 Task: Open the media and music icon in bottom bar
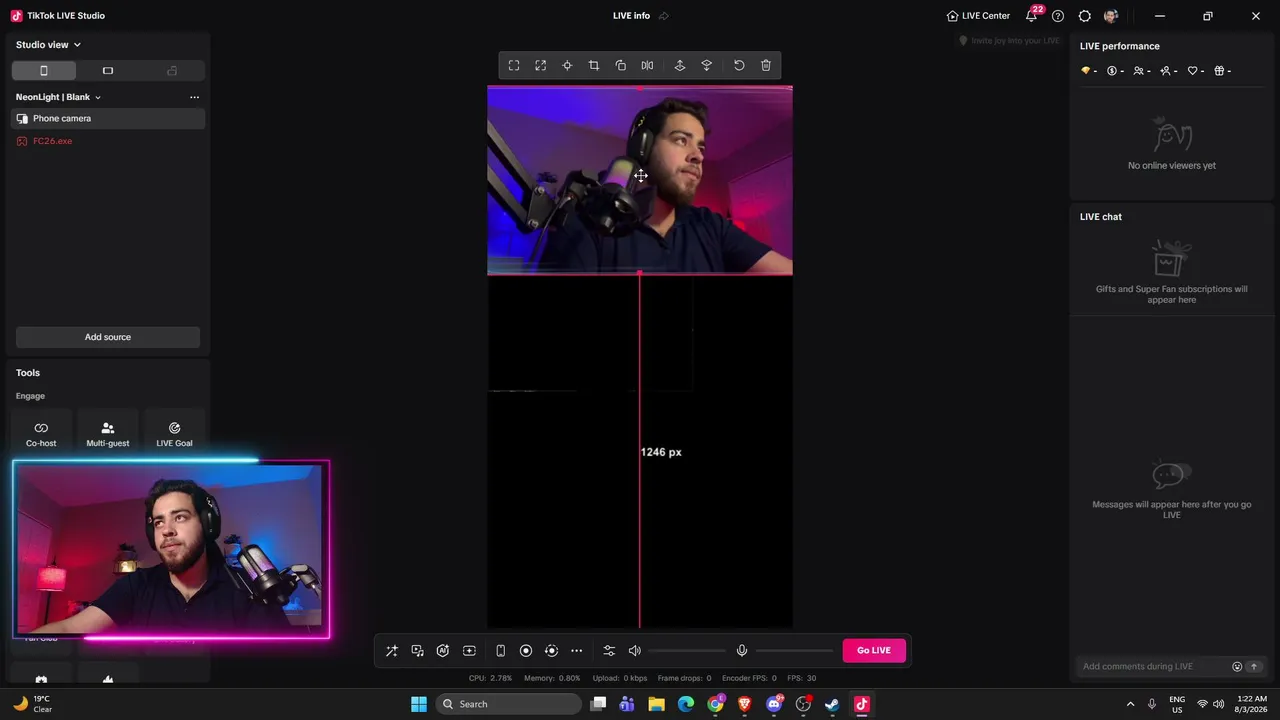(418, 651)
